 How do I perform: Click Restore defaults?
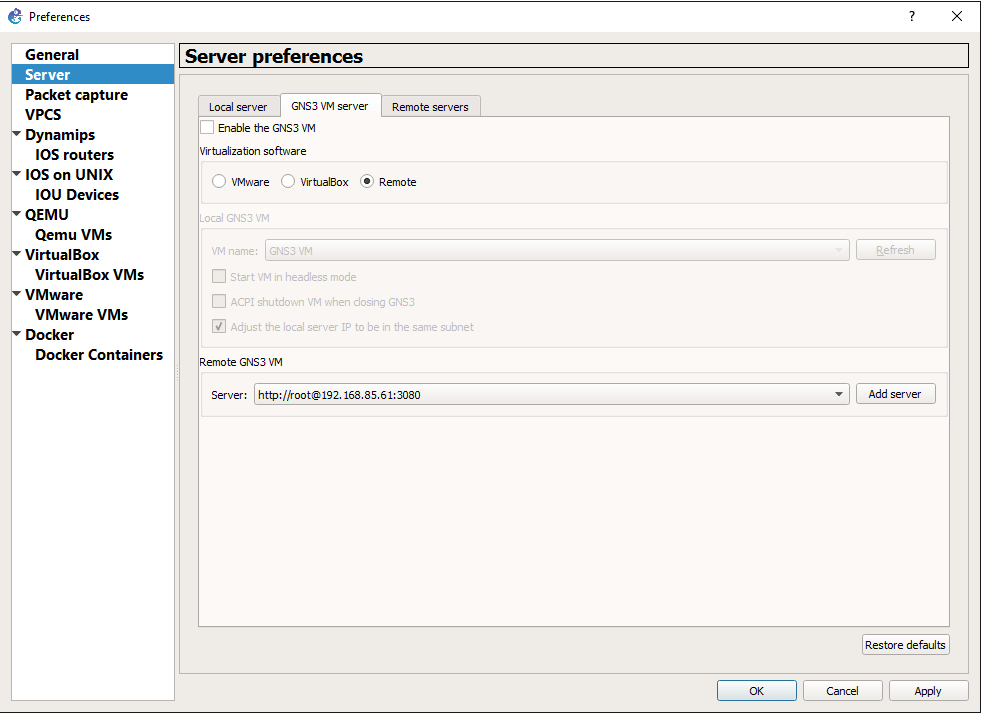[x=905, y=645]
